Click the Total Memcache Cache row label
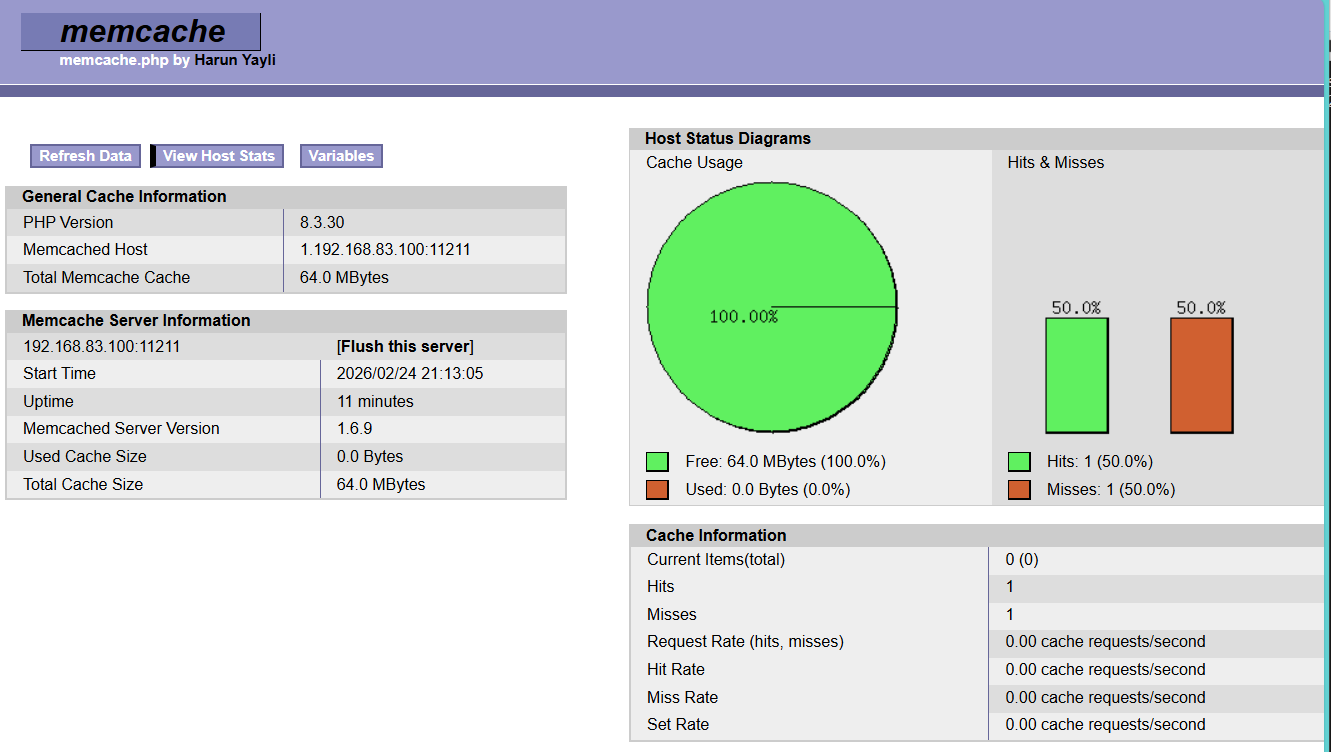 [106, 278]
